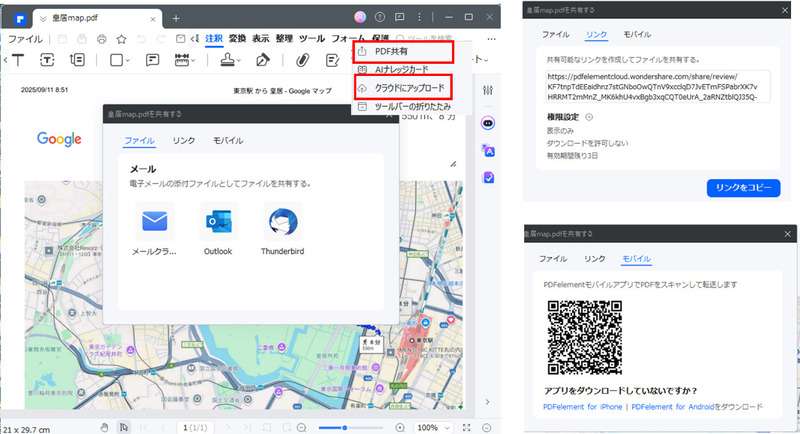Screen dimensions: 800x434
Task: Click the upload arrow icon in title bar
Action: click(x=380, y=17)
